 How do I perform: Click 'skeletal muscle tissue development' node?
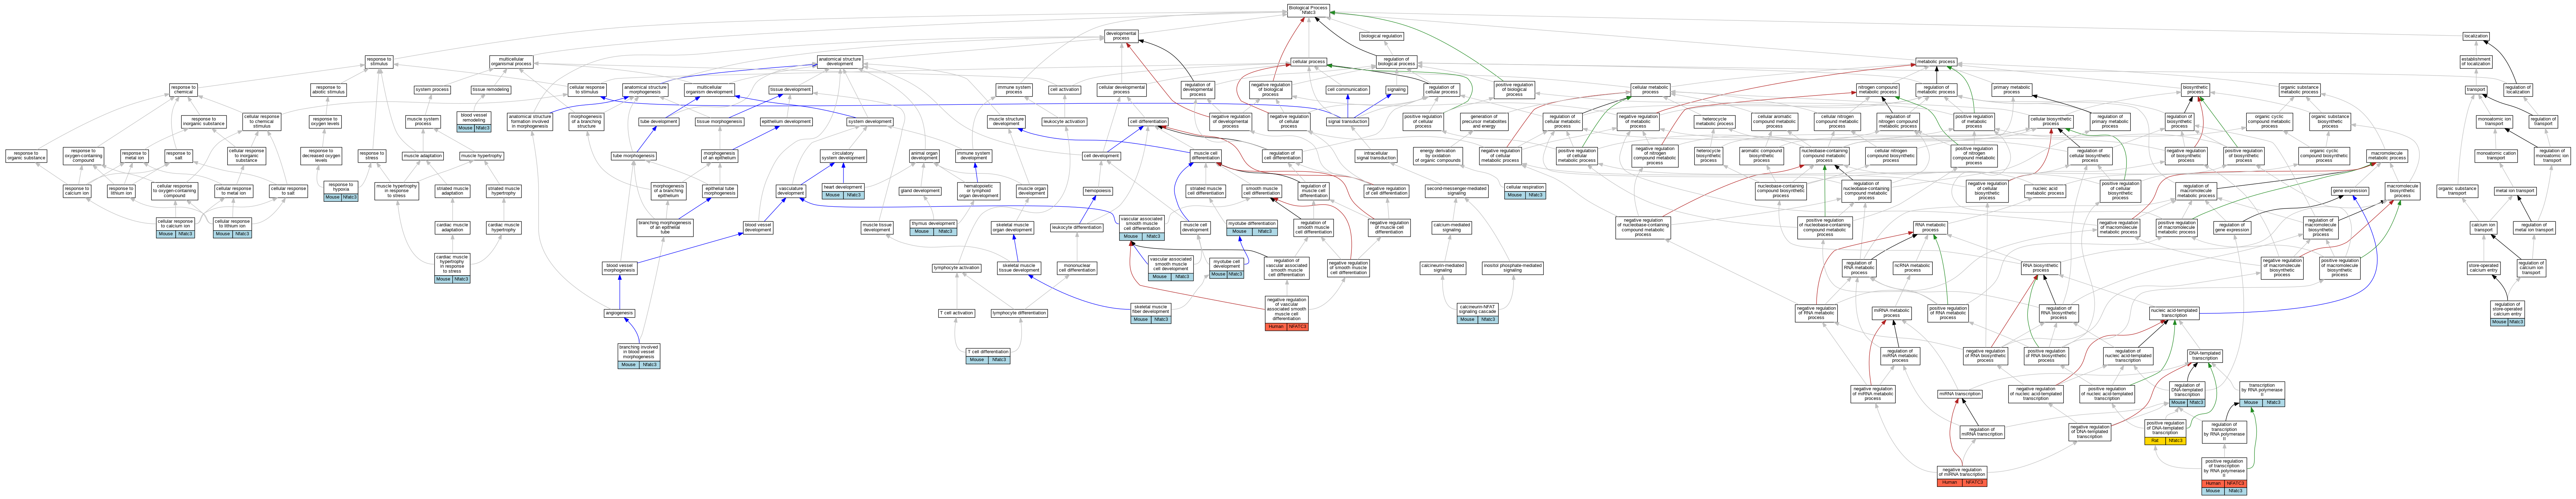click(x=1019, y=268)
